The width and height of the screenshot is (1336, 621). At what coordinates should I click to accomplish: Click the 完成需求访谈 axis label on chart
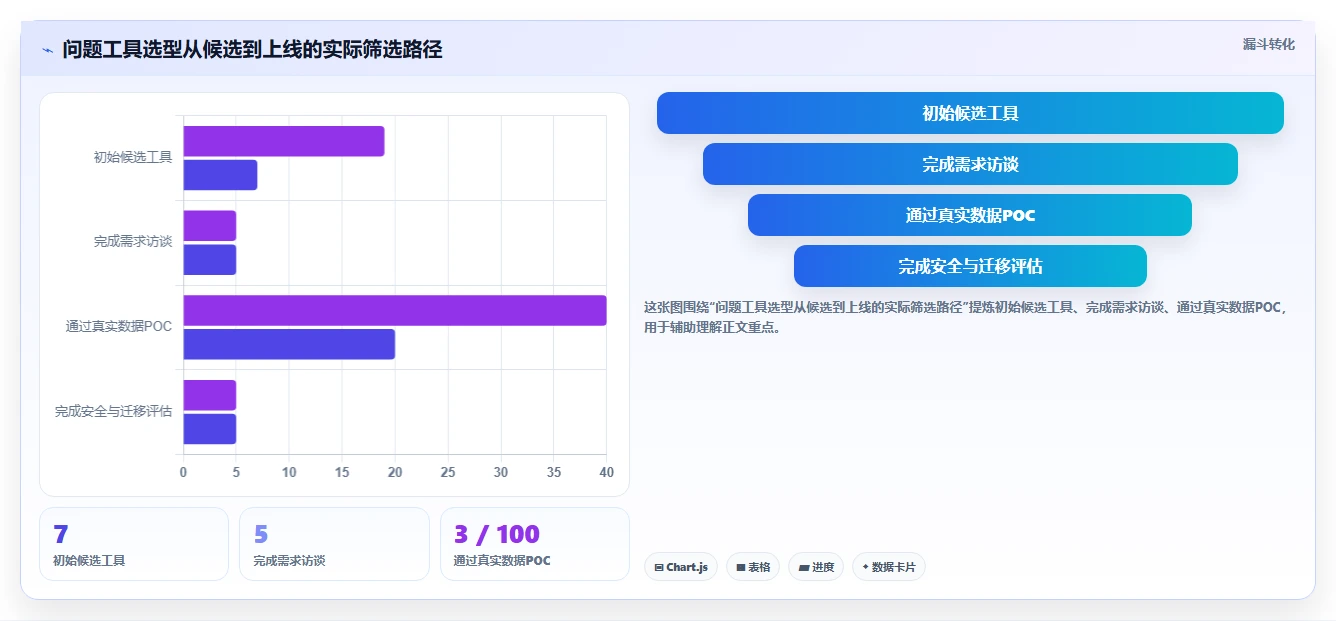click(133, 242)
